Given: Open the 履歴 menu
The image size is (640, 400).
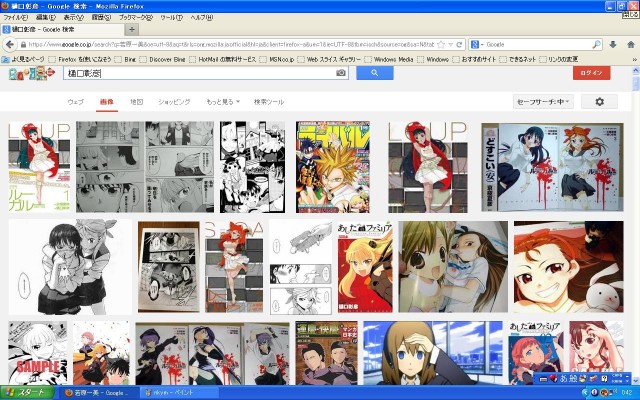Looking at the screenshot, I should pos(101,18).
